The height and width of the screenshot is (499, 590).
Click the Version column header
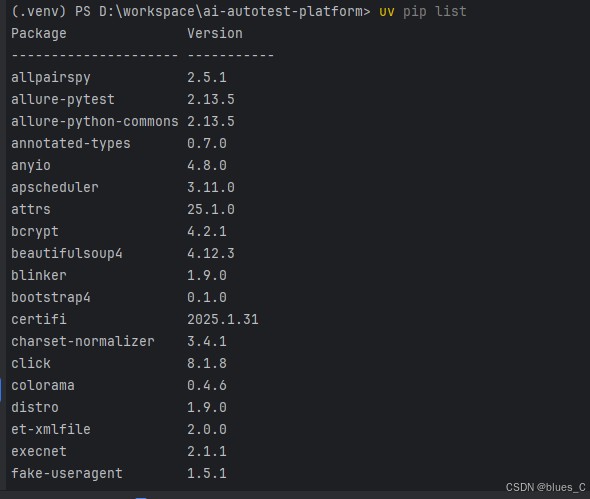tap(215, 33)
